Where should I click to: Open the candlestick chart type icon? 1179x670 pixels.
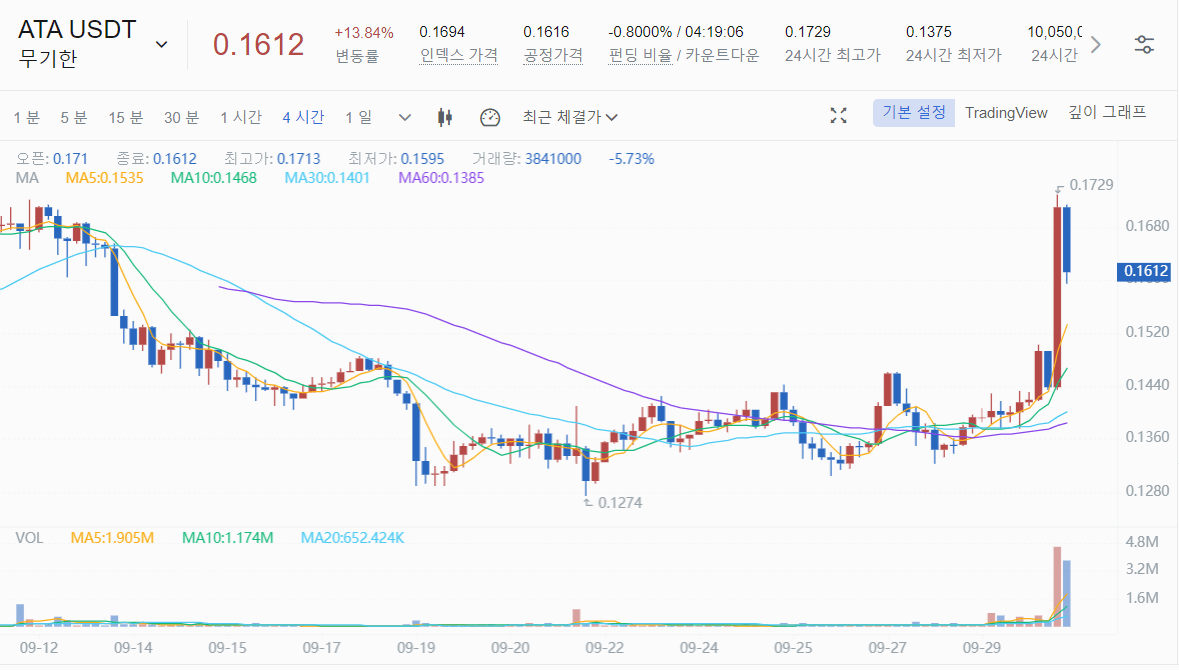[445, 117]
